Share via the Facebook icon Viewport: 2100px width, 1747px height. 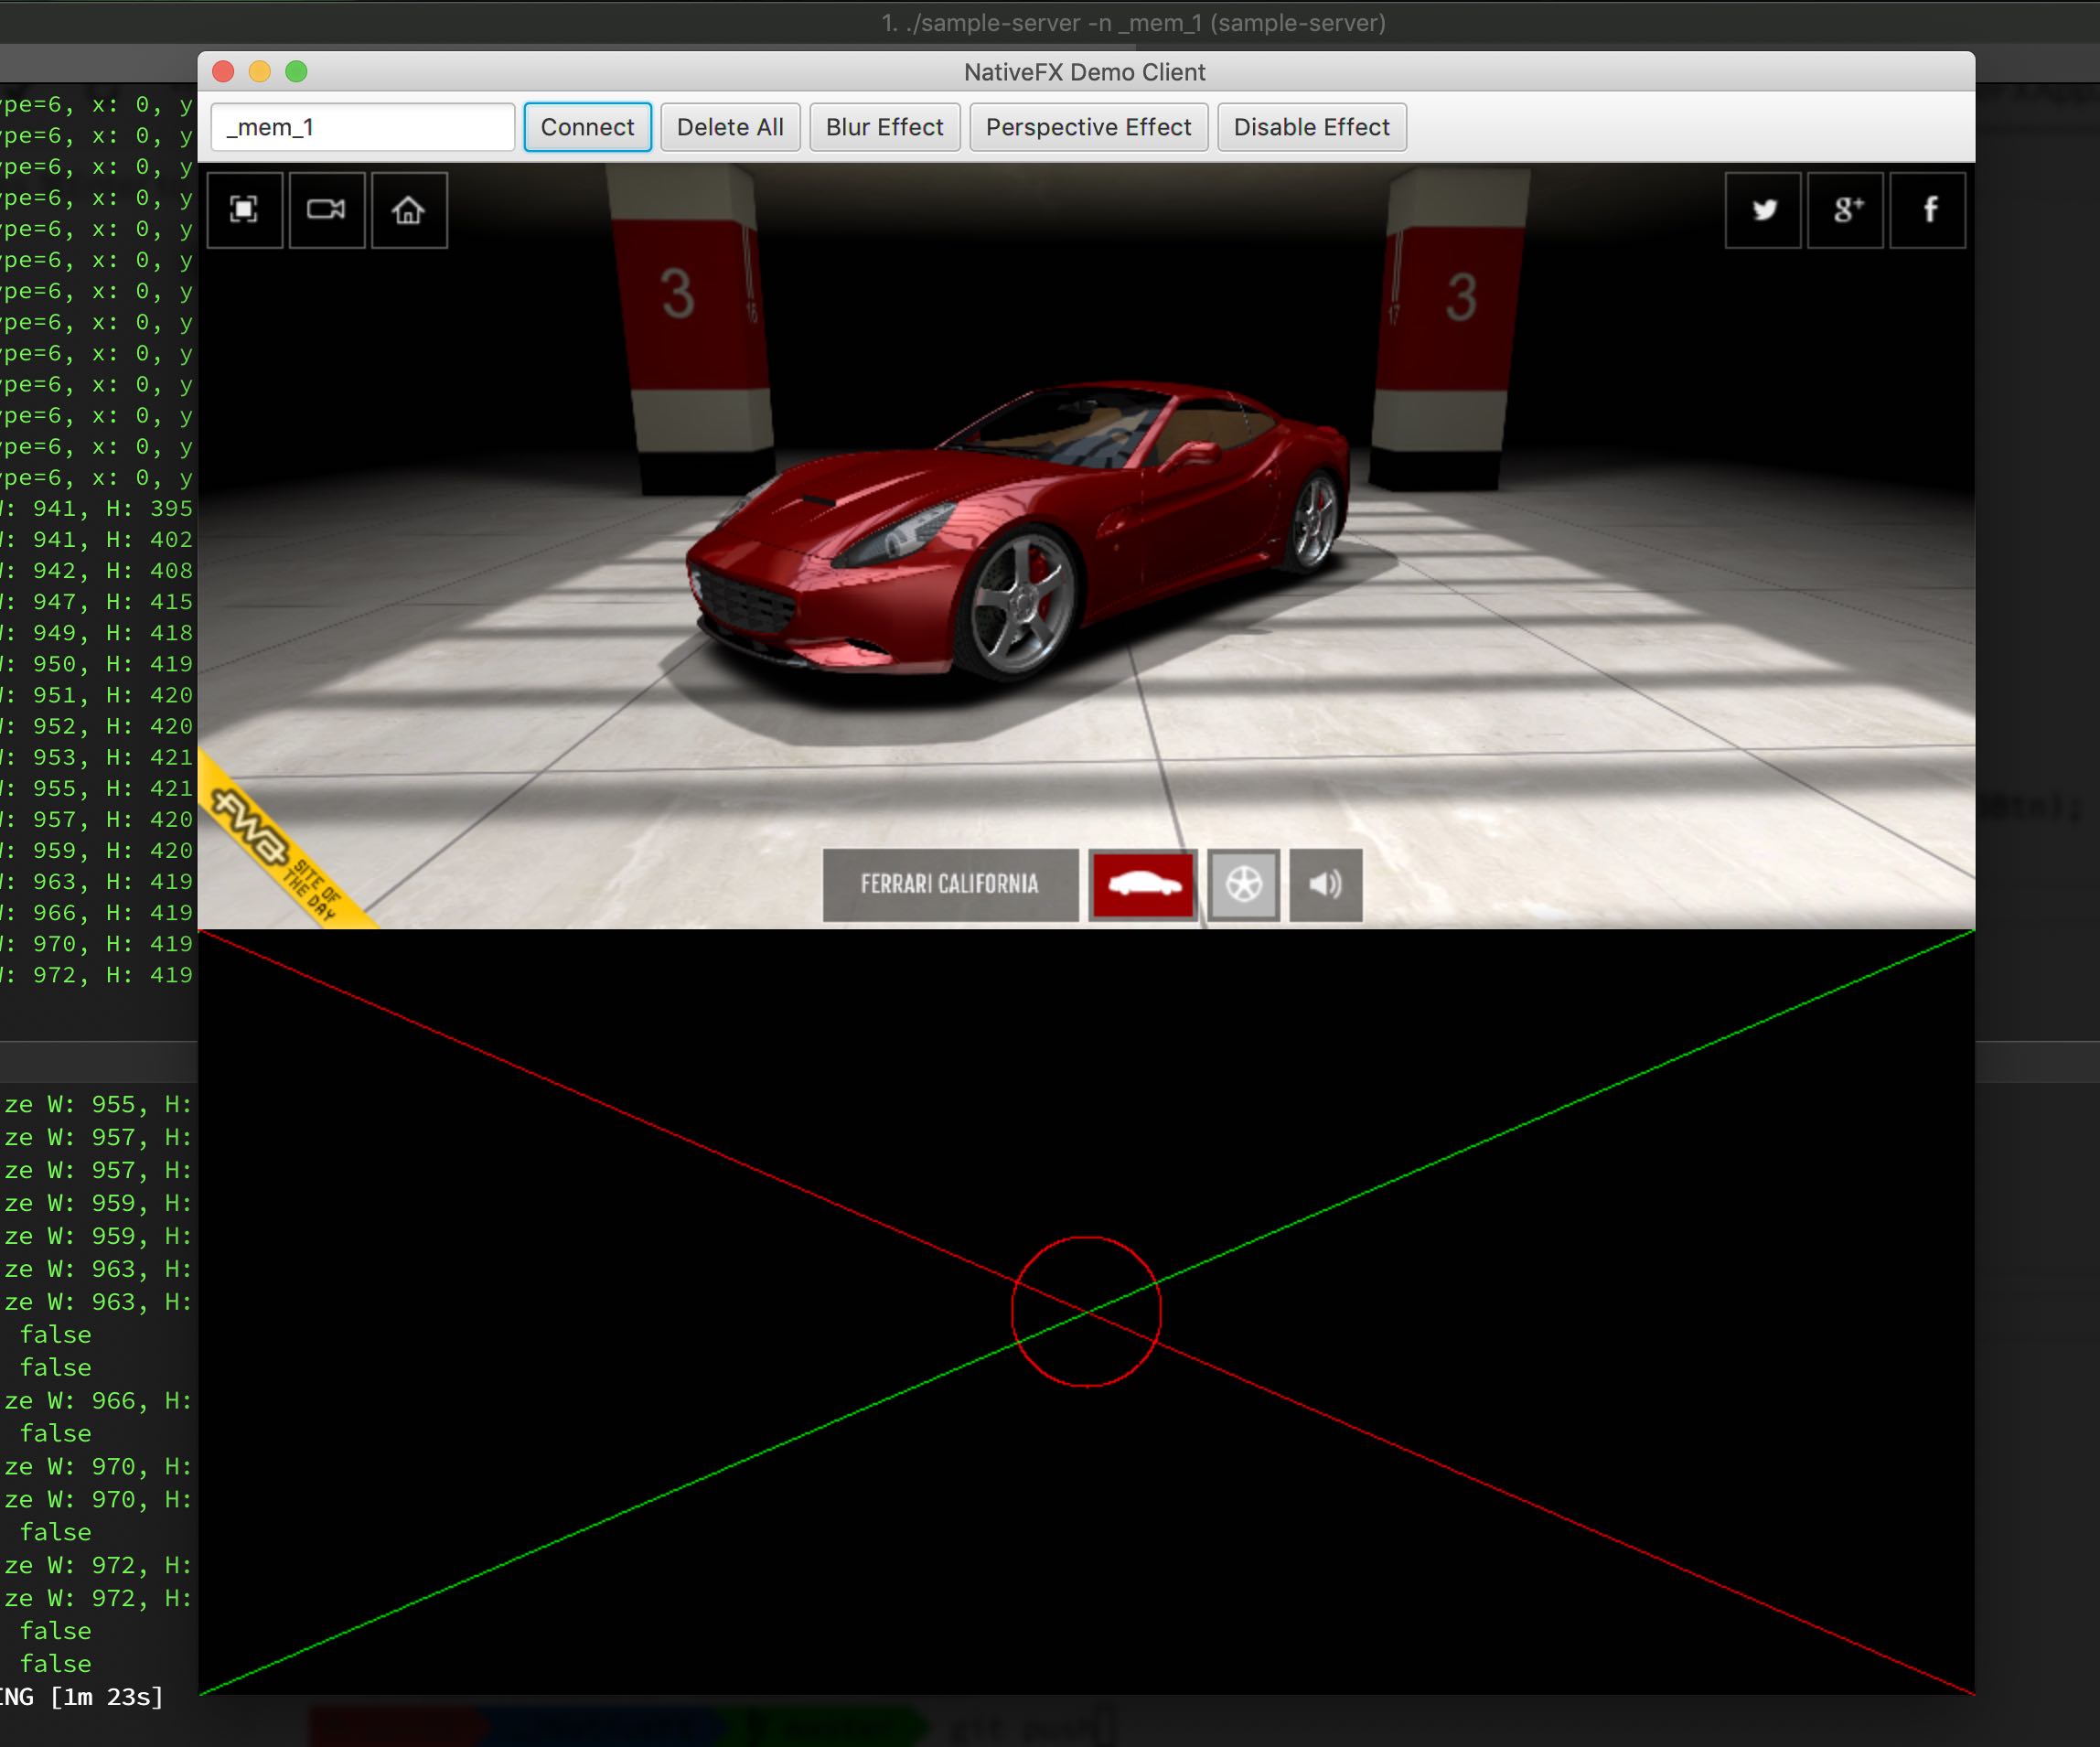pyautogui.click(x=1929, y=210)
